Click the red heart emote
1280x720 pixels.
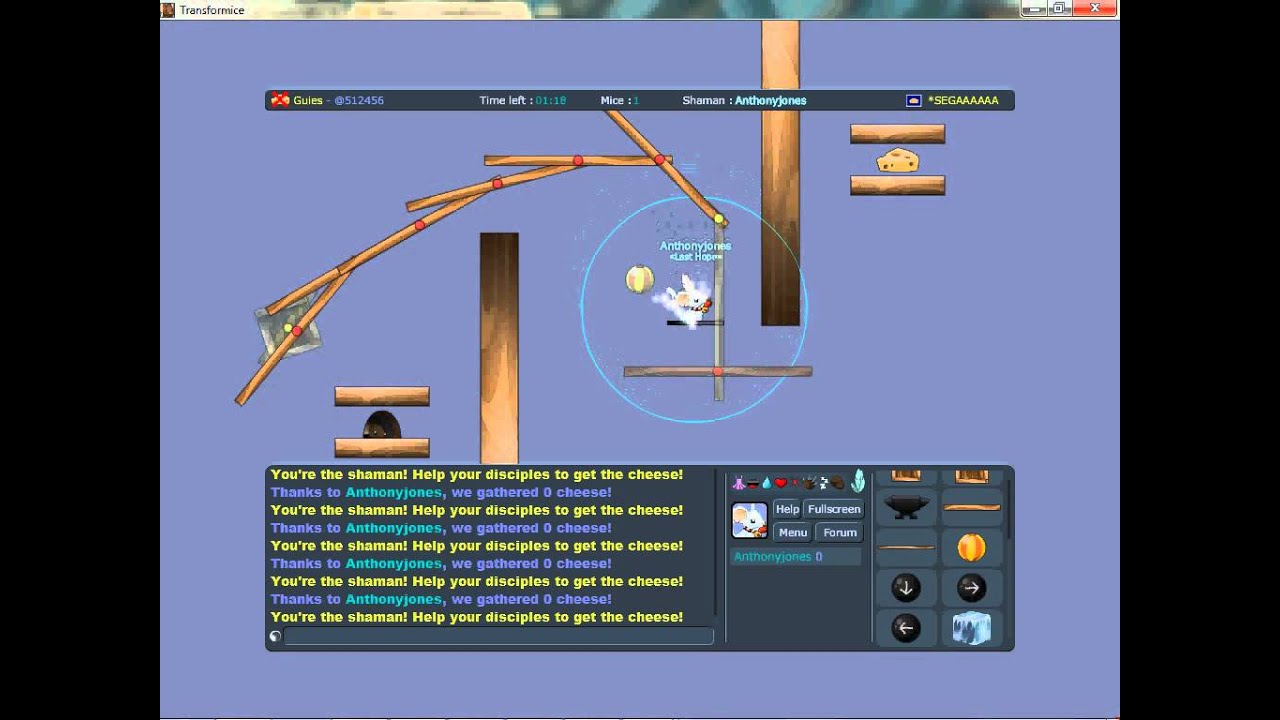coord(781,483)
